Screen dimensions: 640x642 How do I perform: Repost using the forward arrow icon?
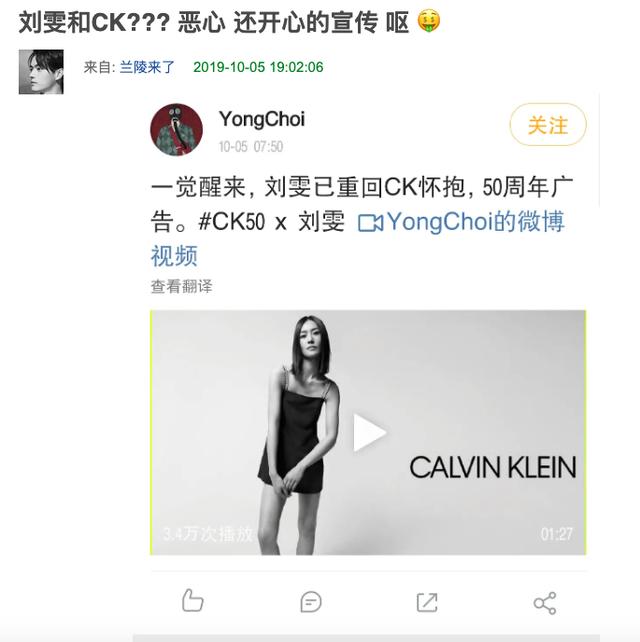(x=427, y=602)
